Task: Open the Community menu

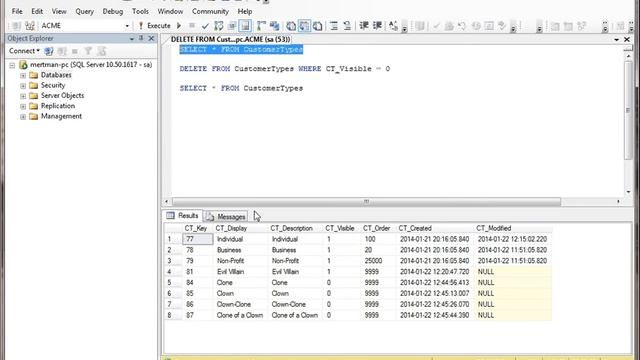Action: (x=210, y=11)
